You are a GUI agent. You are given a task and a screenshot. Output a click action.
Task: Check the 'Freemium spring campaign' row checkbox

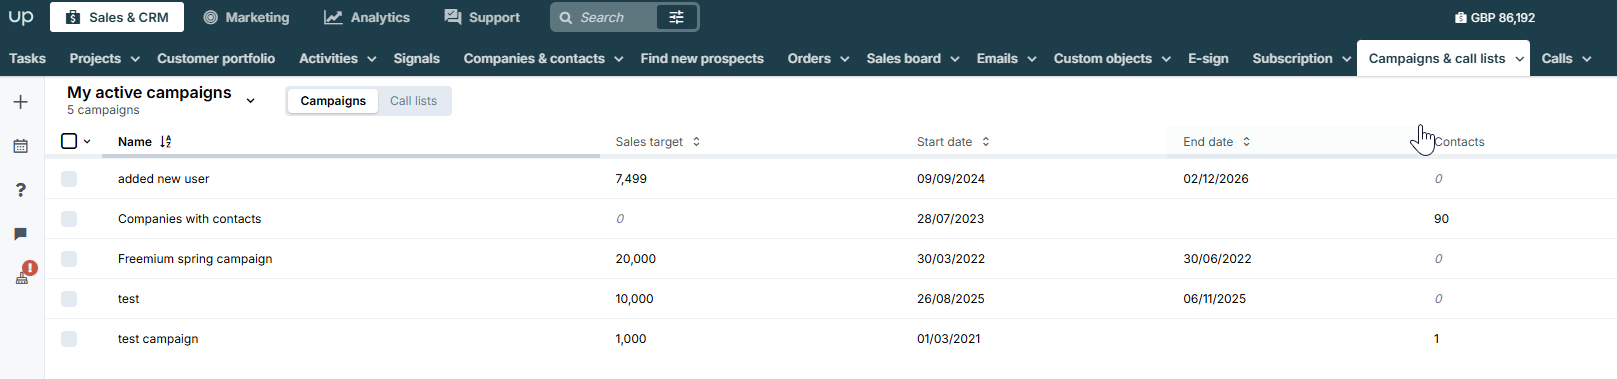[69, 259]
